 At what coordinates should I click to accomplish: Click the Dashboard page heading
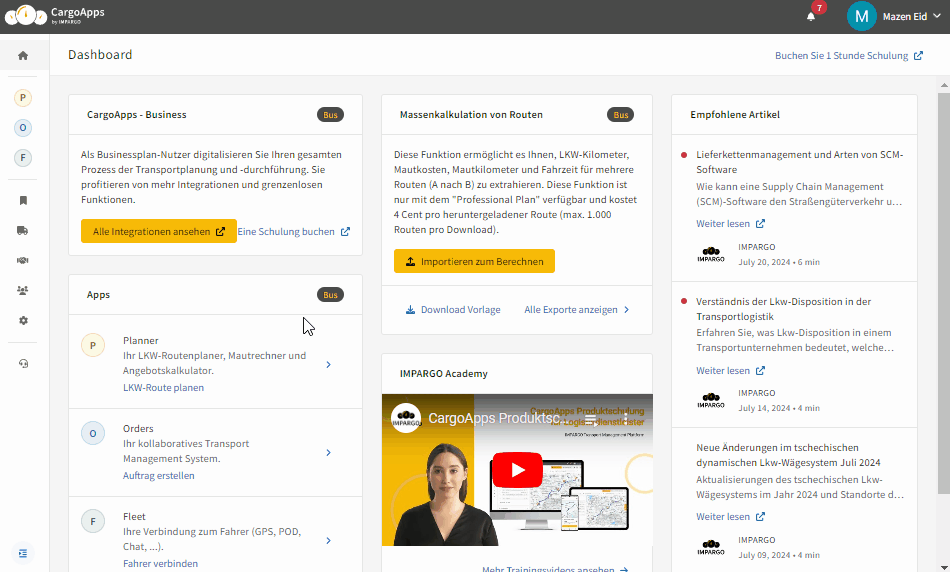pos(100,55)
